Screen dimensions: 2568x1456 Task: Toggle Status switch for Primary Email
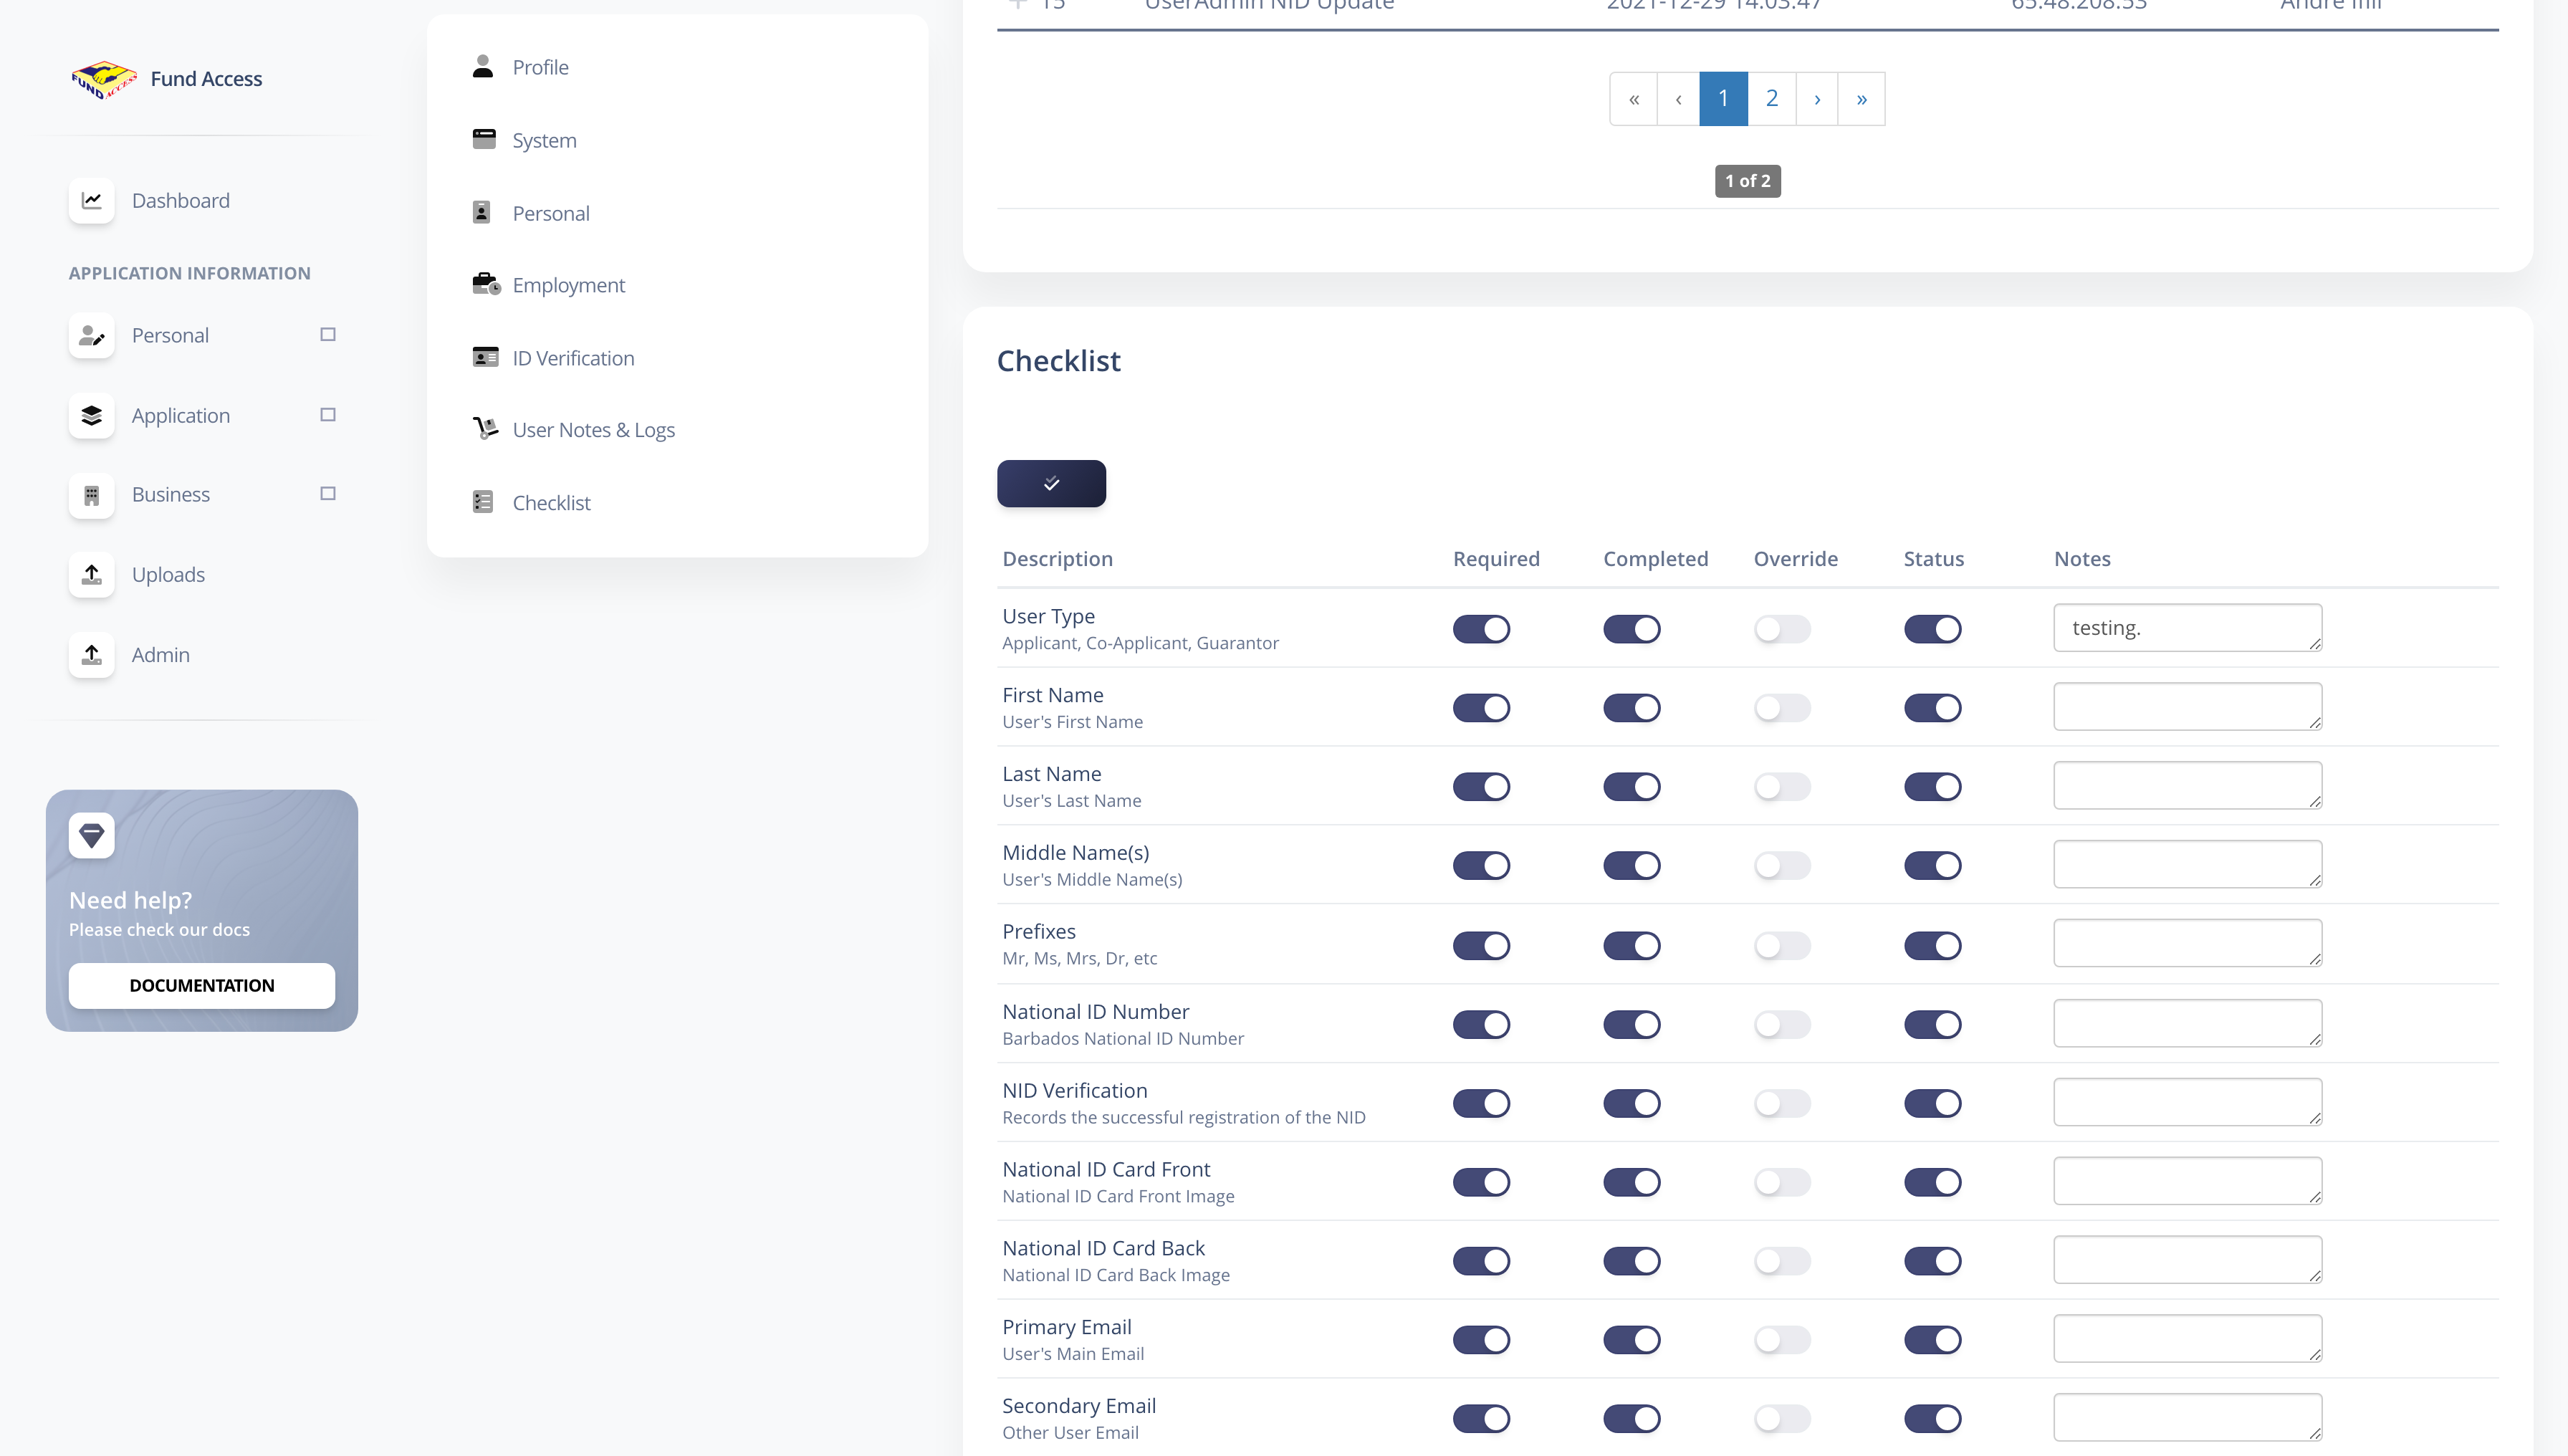1932,1340
